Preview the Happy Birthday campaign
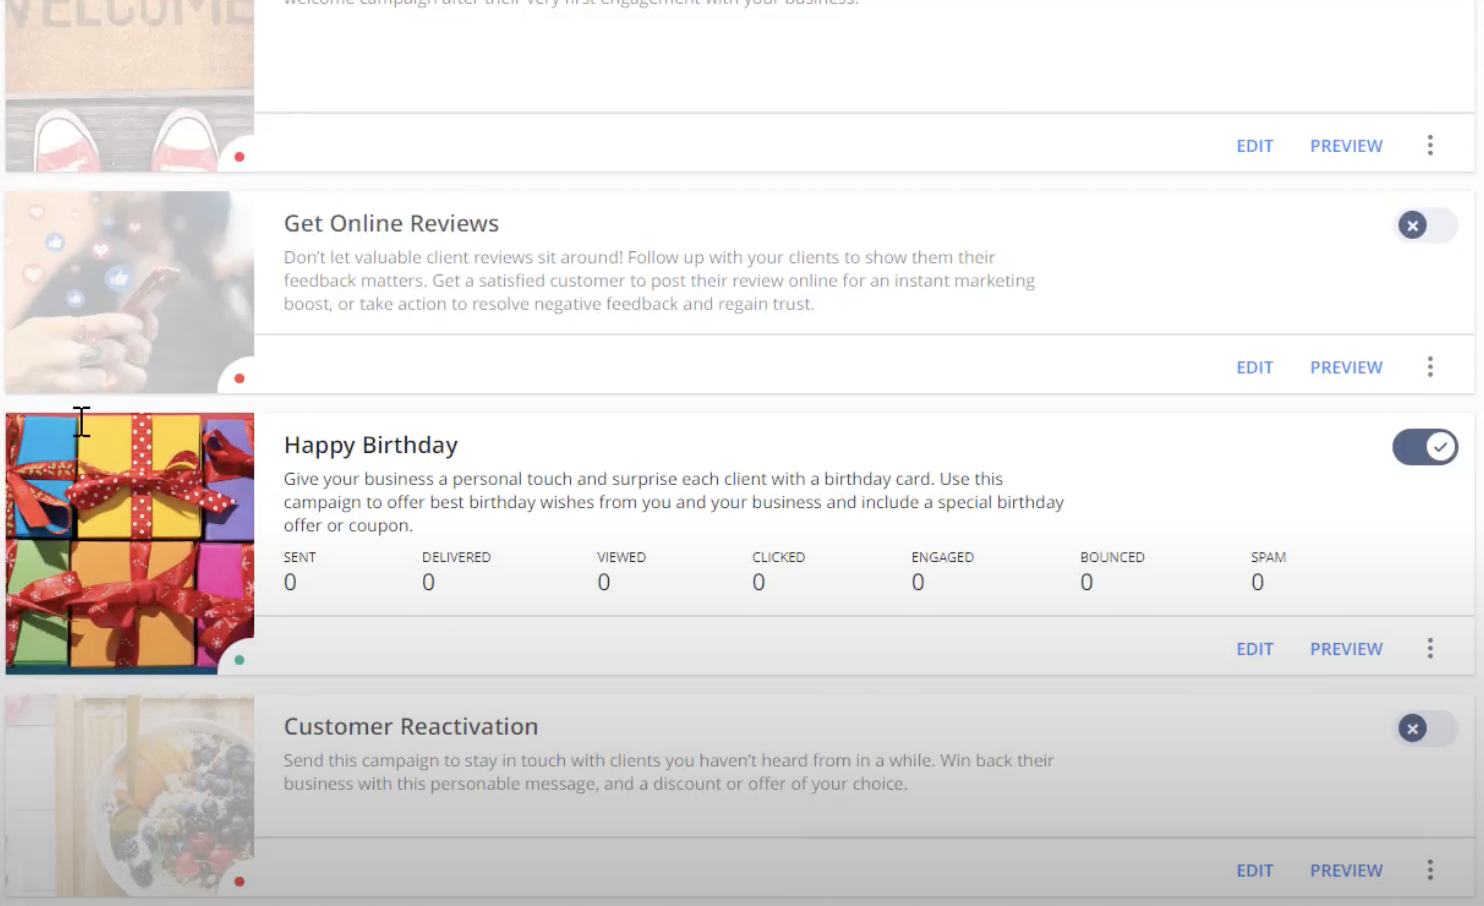 (x=1346, y=649)
